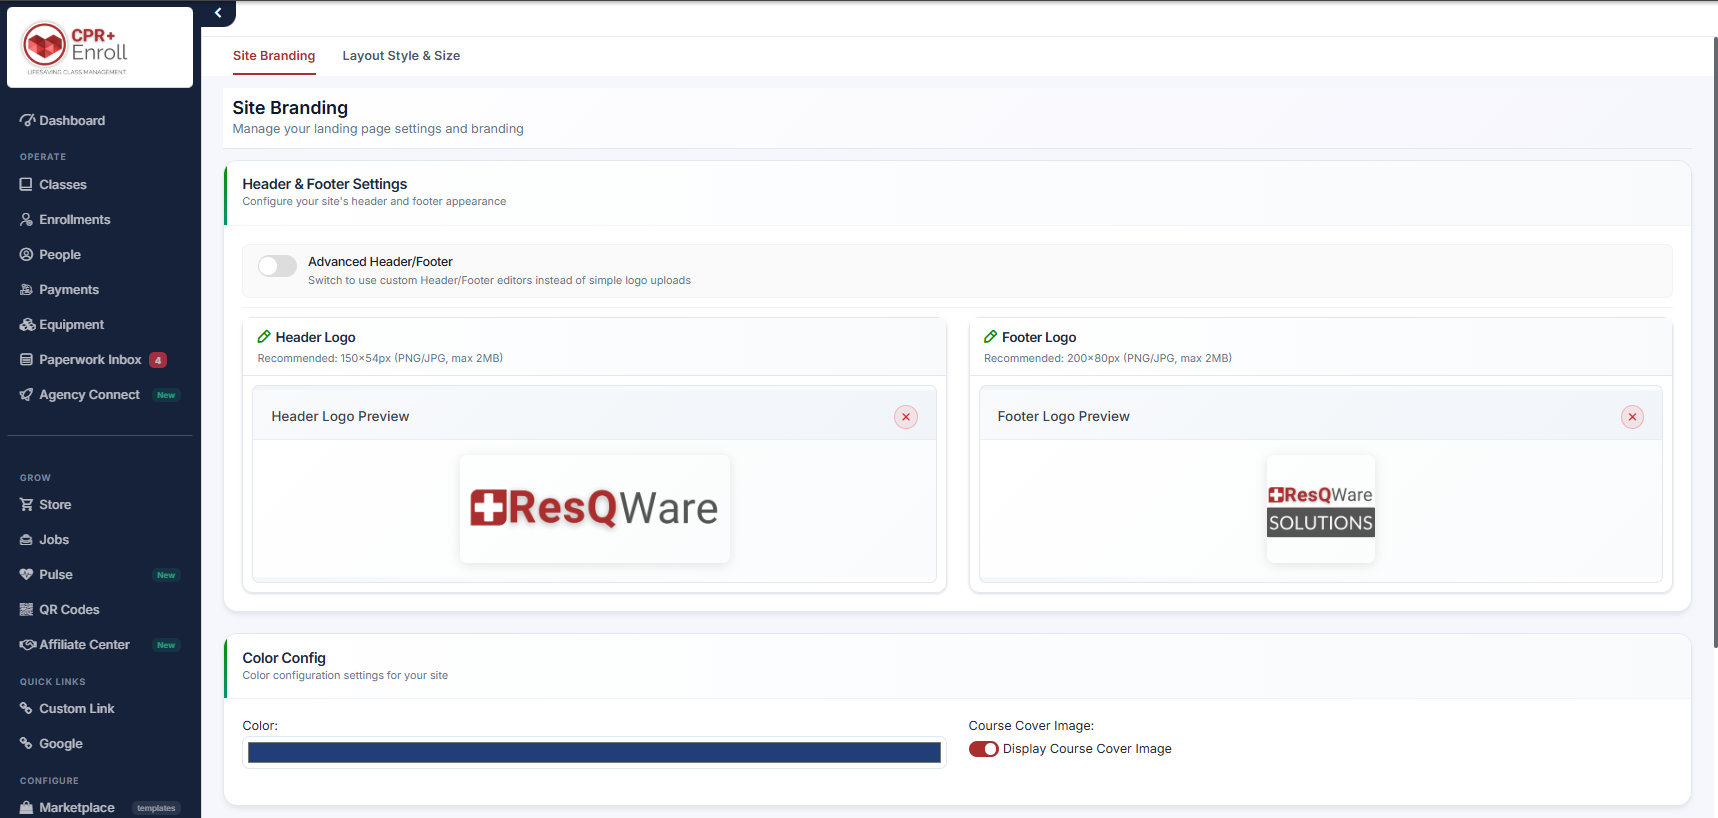Viewport: 1718px width, 818px height.
Task: Collapse the sidebar using the chevron button
Action: 218,13
